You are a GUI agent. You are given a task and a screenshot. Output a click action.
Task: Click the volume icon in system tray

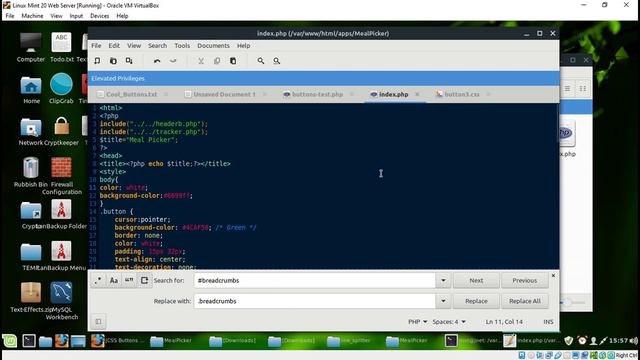[x=633, y=340]
